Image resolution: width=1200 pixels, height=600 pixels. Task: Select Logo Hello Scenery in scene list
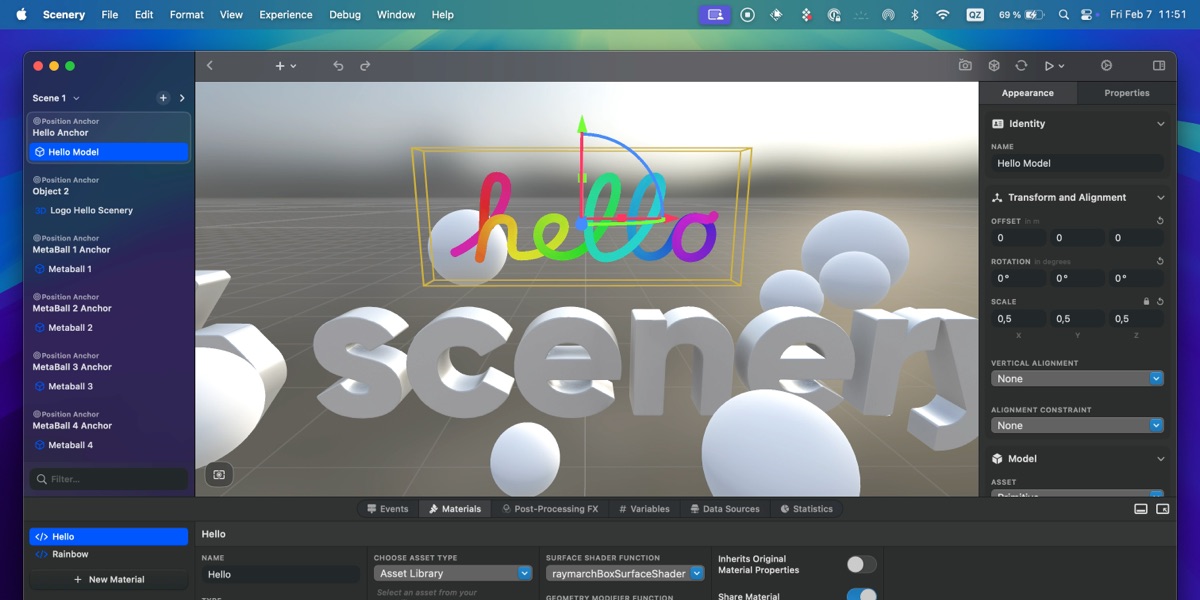tap(90, 211)
